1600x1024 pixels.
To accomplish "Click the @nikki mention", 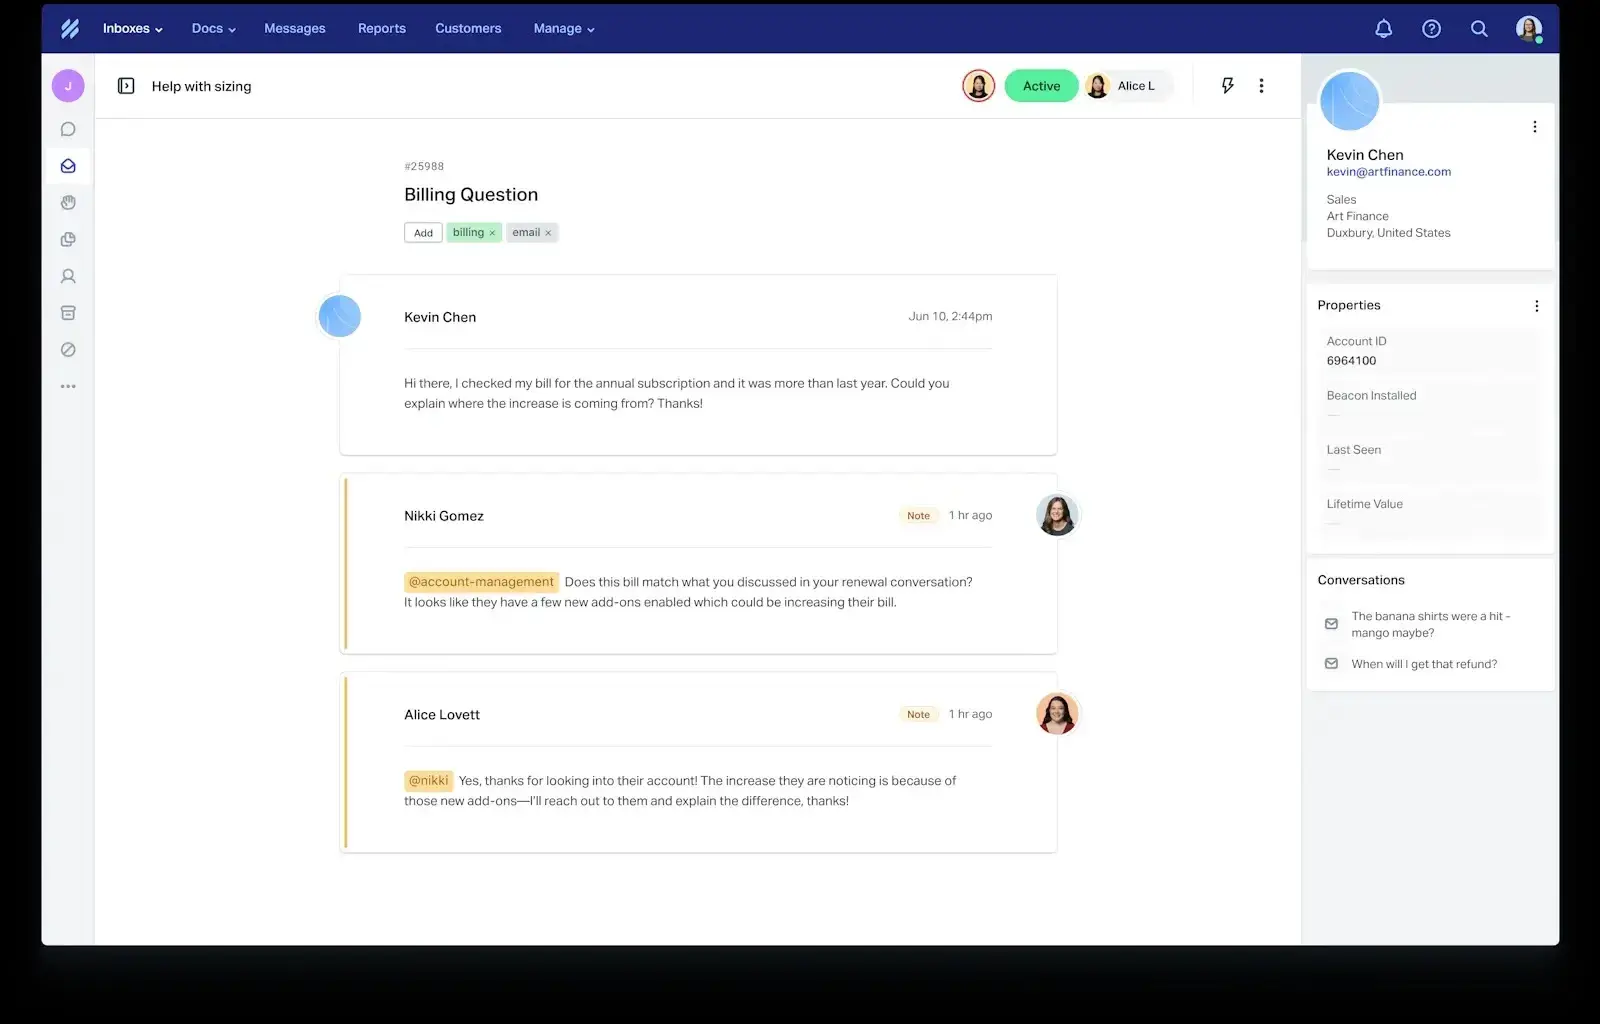I will 428,781.
